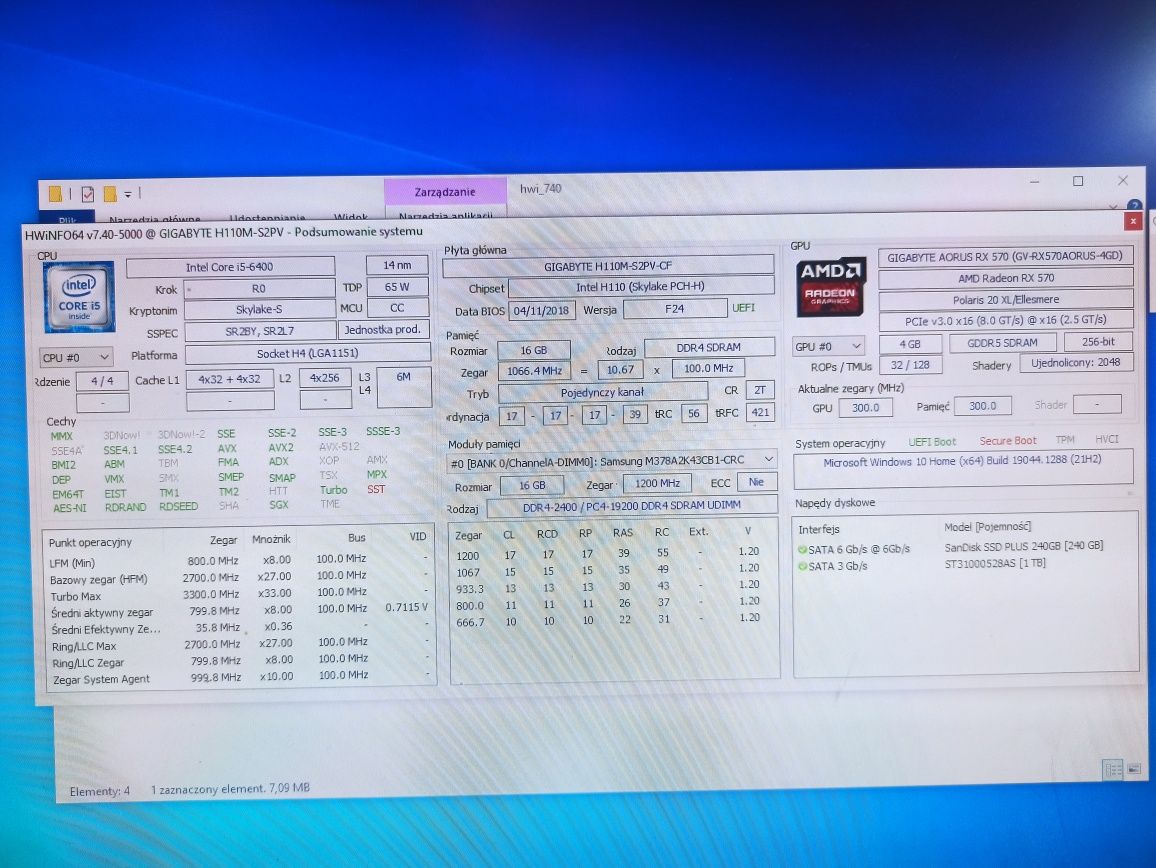Open the Zarządzanie ribbon tab
The height and width of the screenshot is (868, 1156).
tap(445, 192)
